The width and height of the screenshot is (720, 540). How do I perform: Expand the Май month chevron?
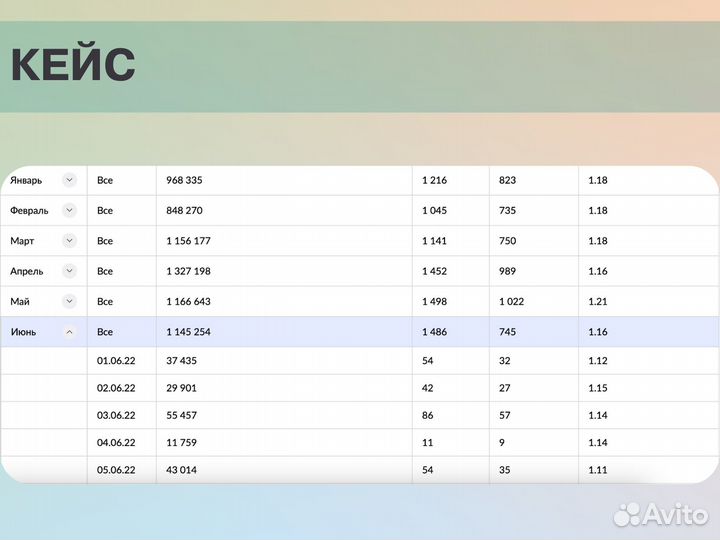click(69, 301)
